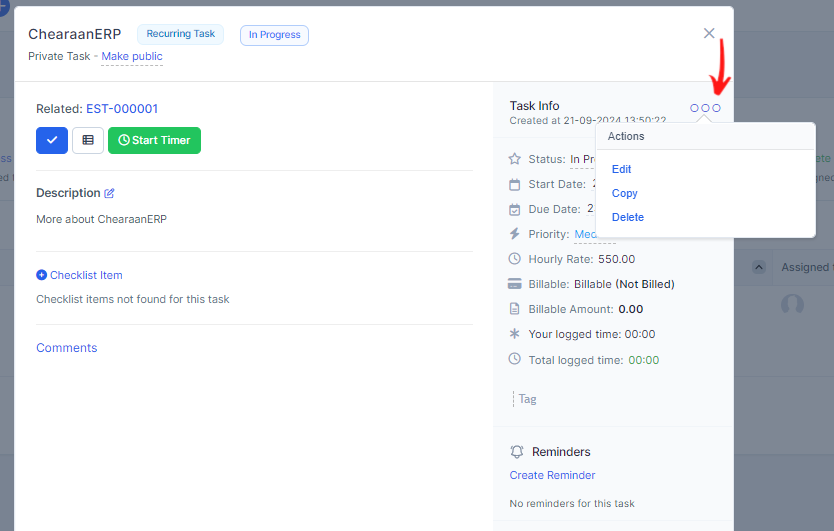Open the Comments section link

(67, 348)
